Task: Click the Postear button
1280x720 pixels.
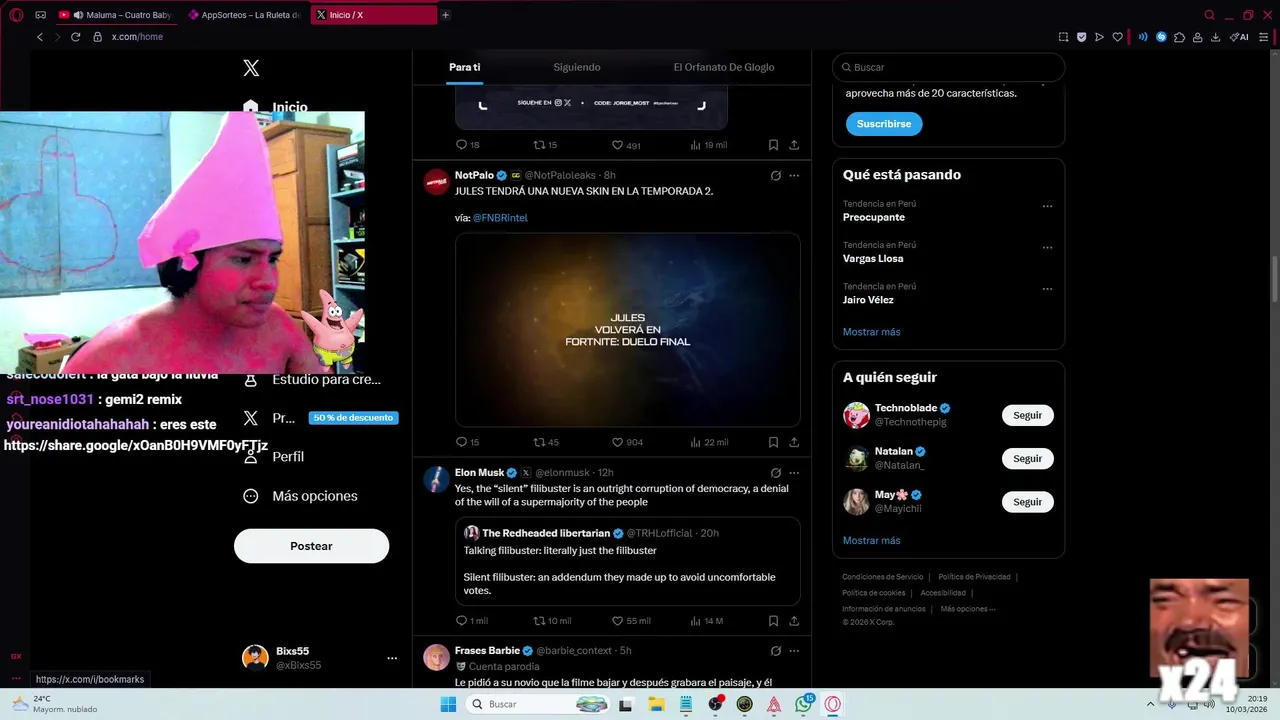Action: 311,546
